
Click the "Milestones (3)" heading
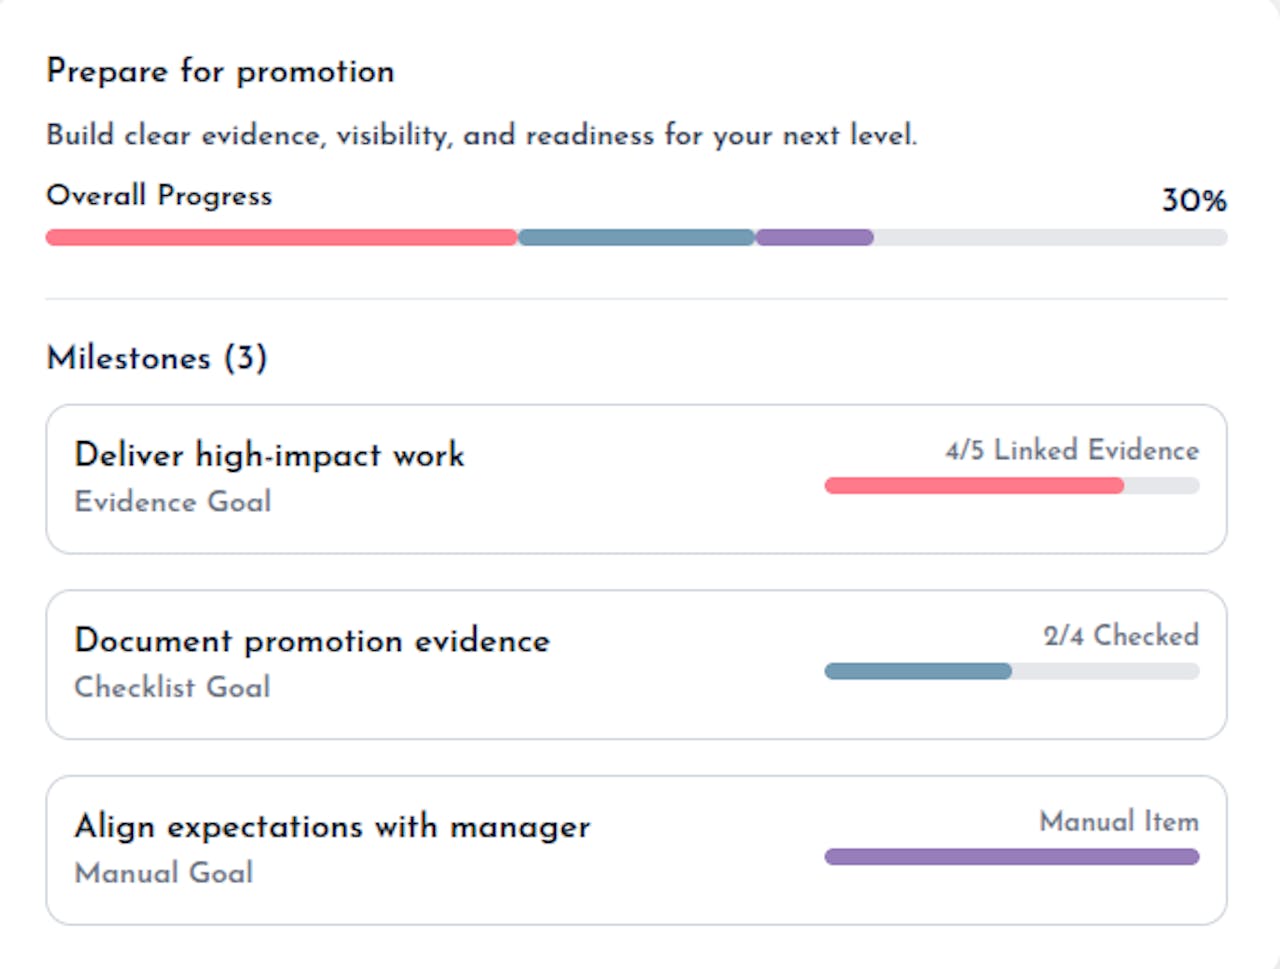click(x=157, y=358)
